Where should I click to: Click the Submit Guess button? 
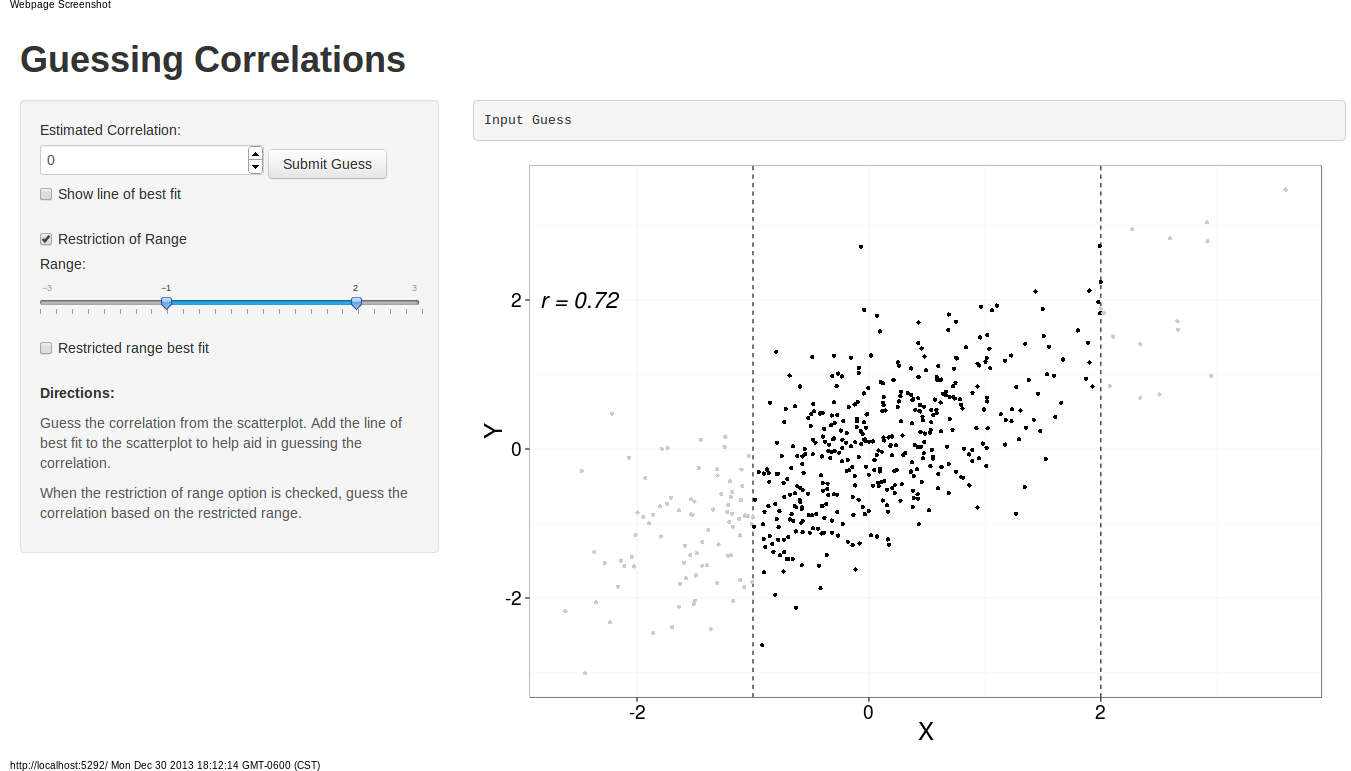[x=327, y=164]
